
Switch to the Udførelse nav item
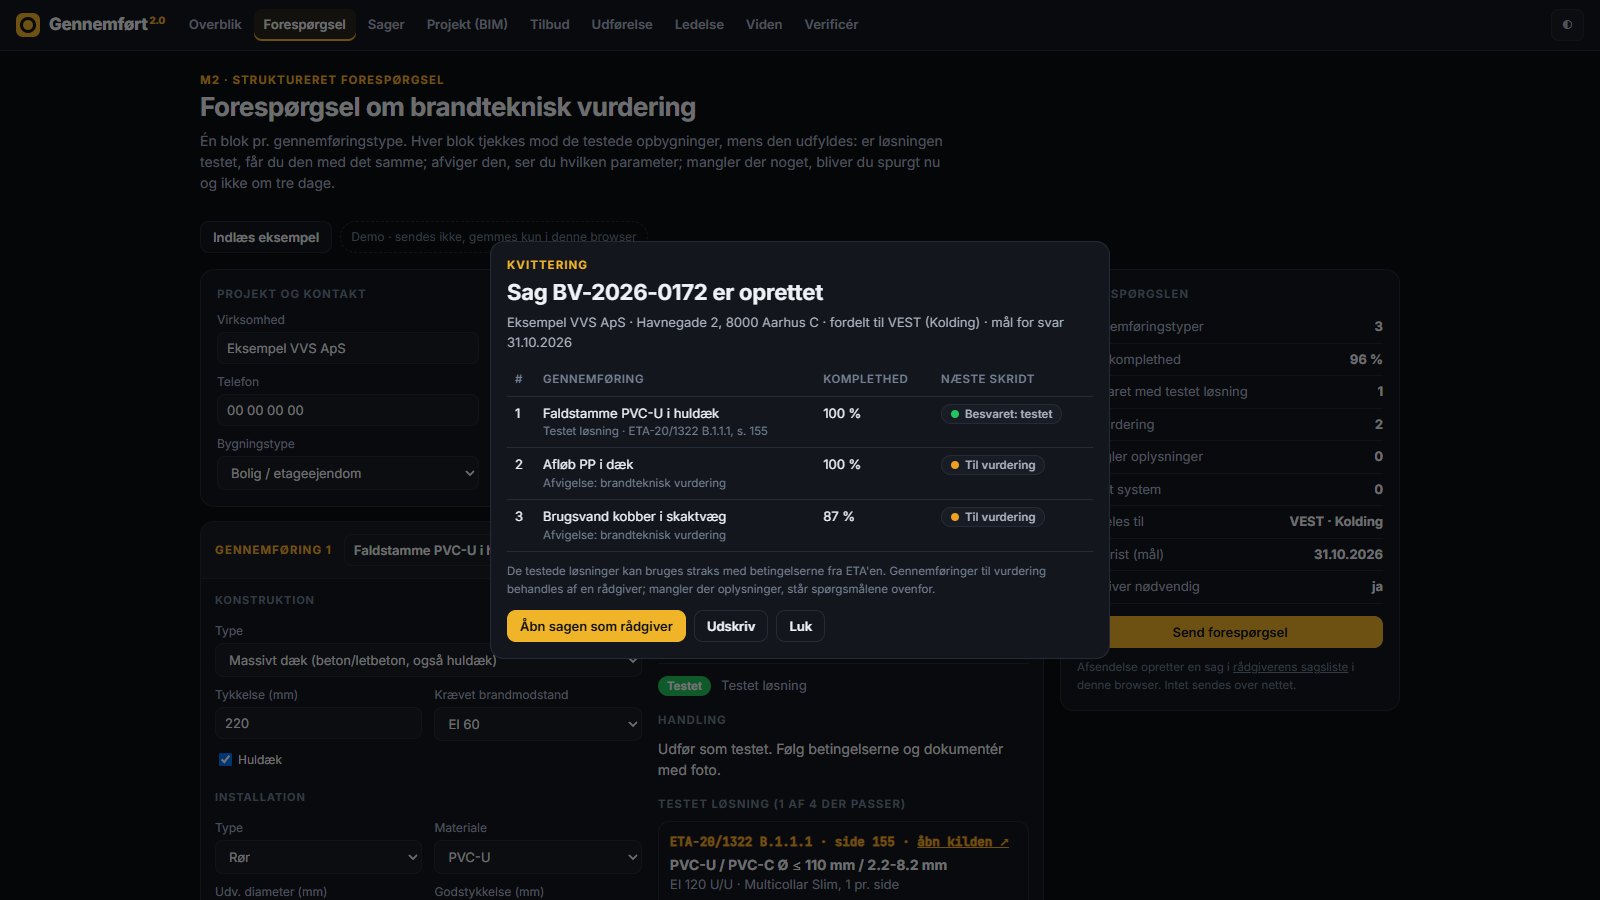pos(622,24)
